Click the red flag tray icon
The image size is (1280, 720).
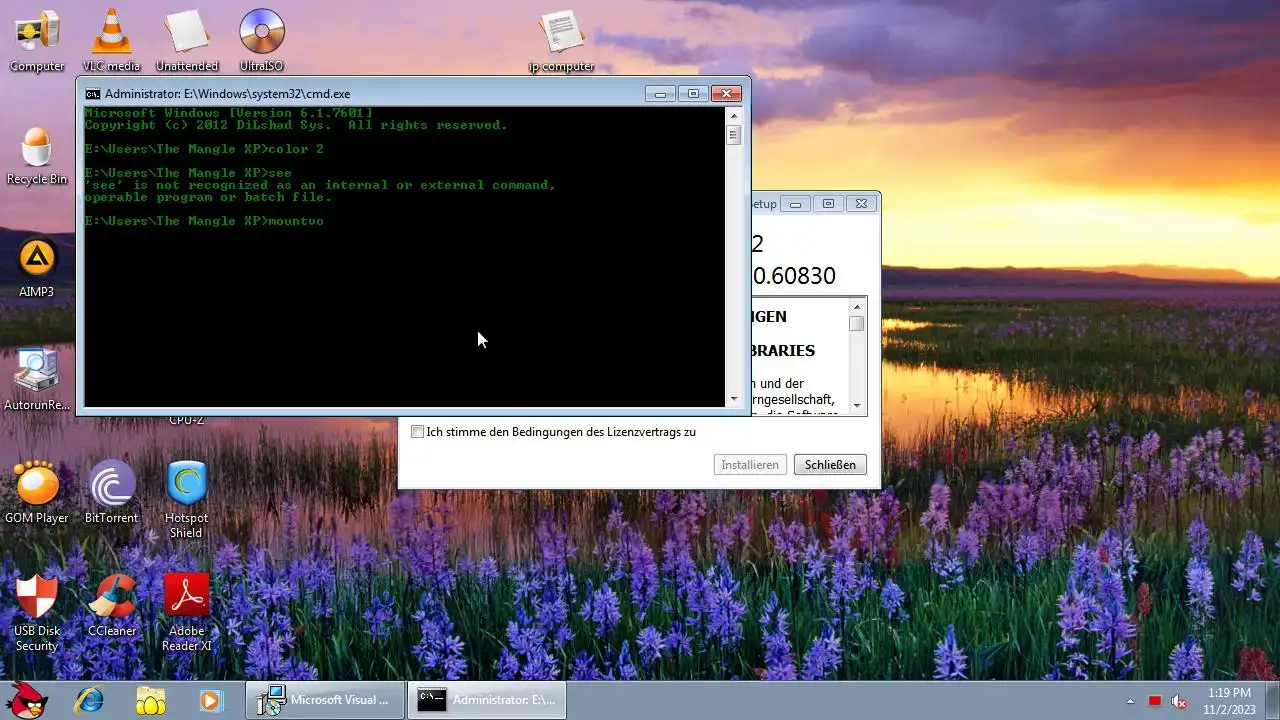click(1155, 701)
